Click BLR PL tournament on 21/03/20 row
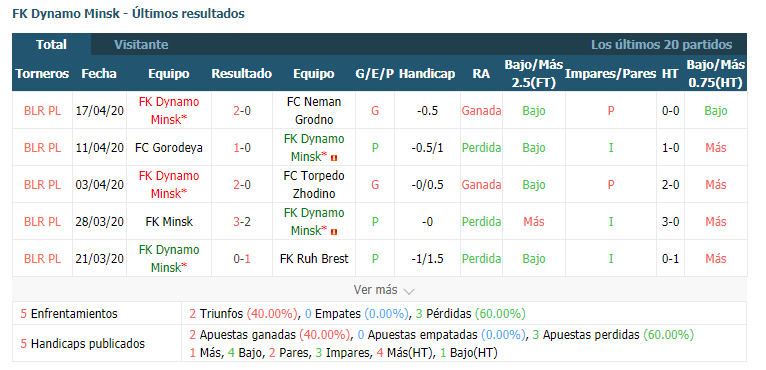Screen dimensions: 766x370 [x=43, y=259]
